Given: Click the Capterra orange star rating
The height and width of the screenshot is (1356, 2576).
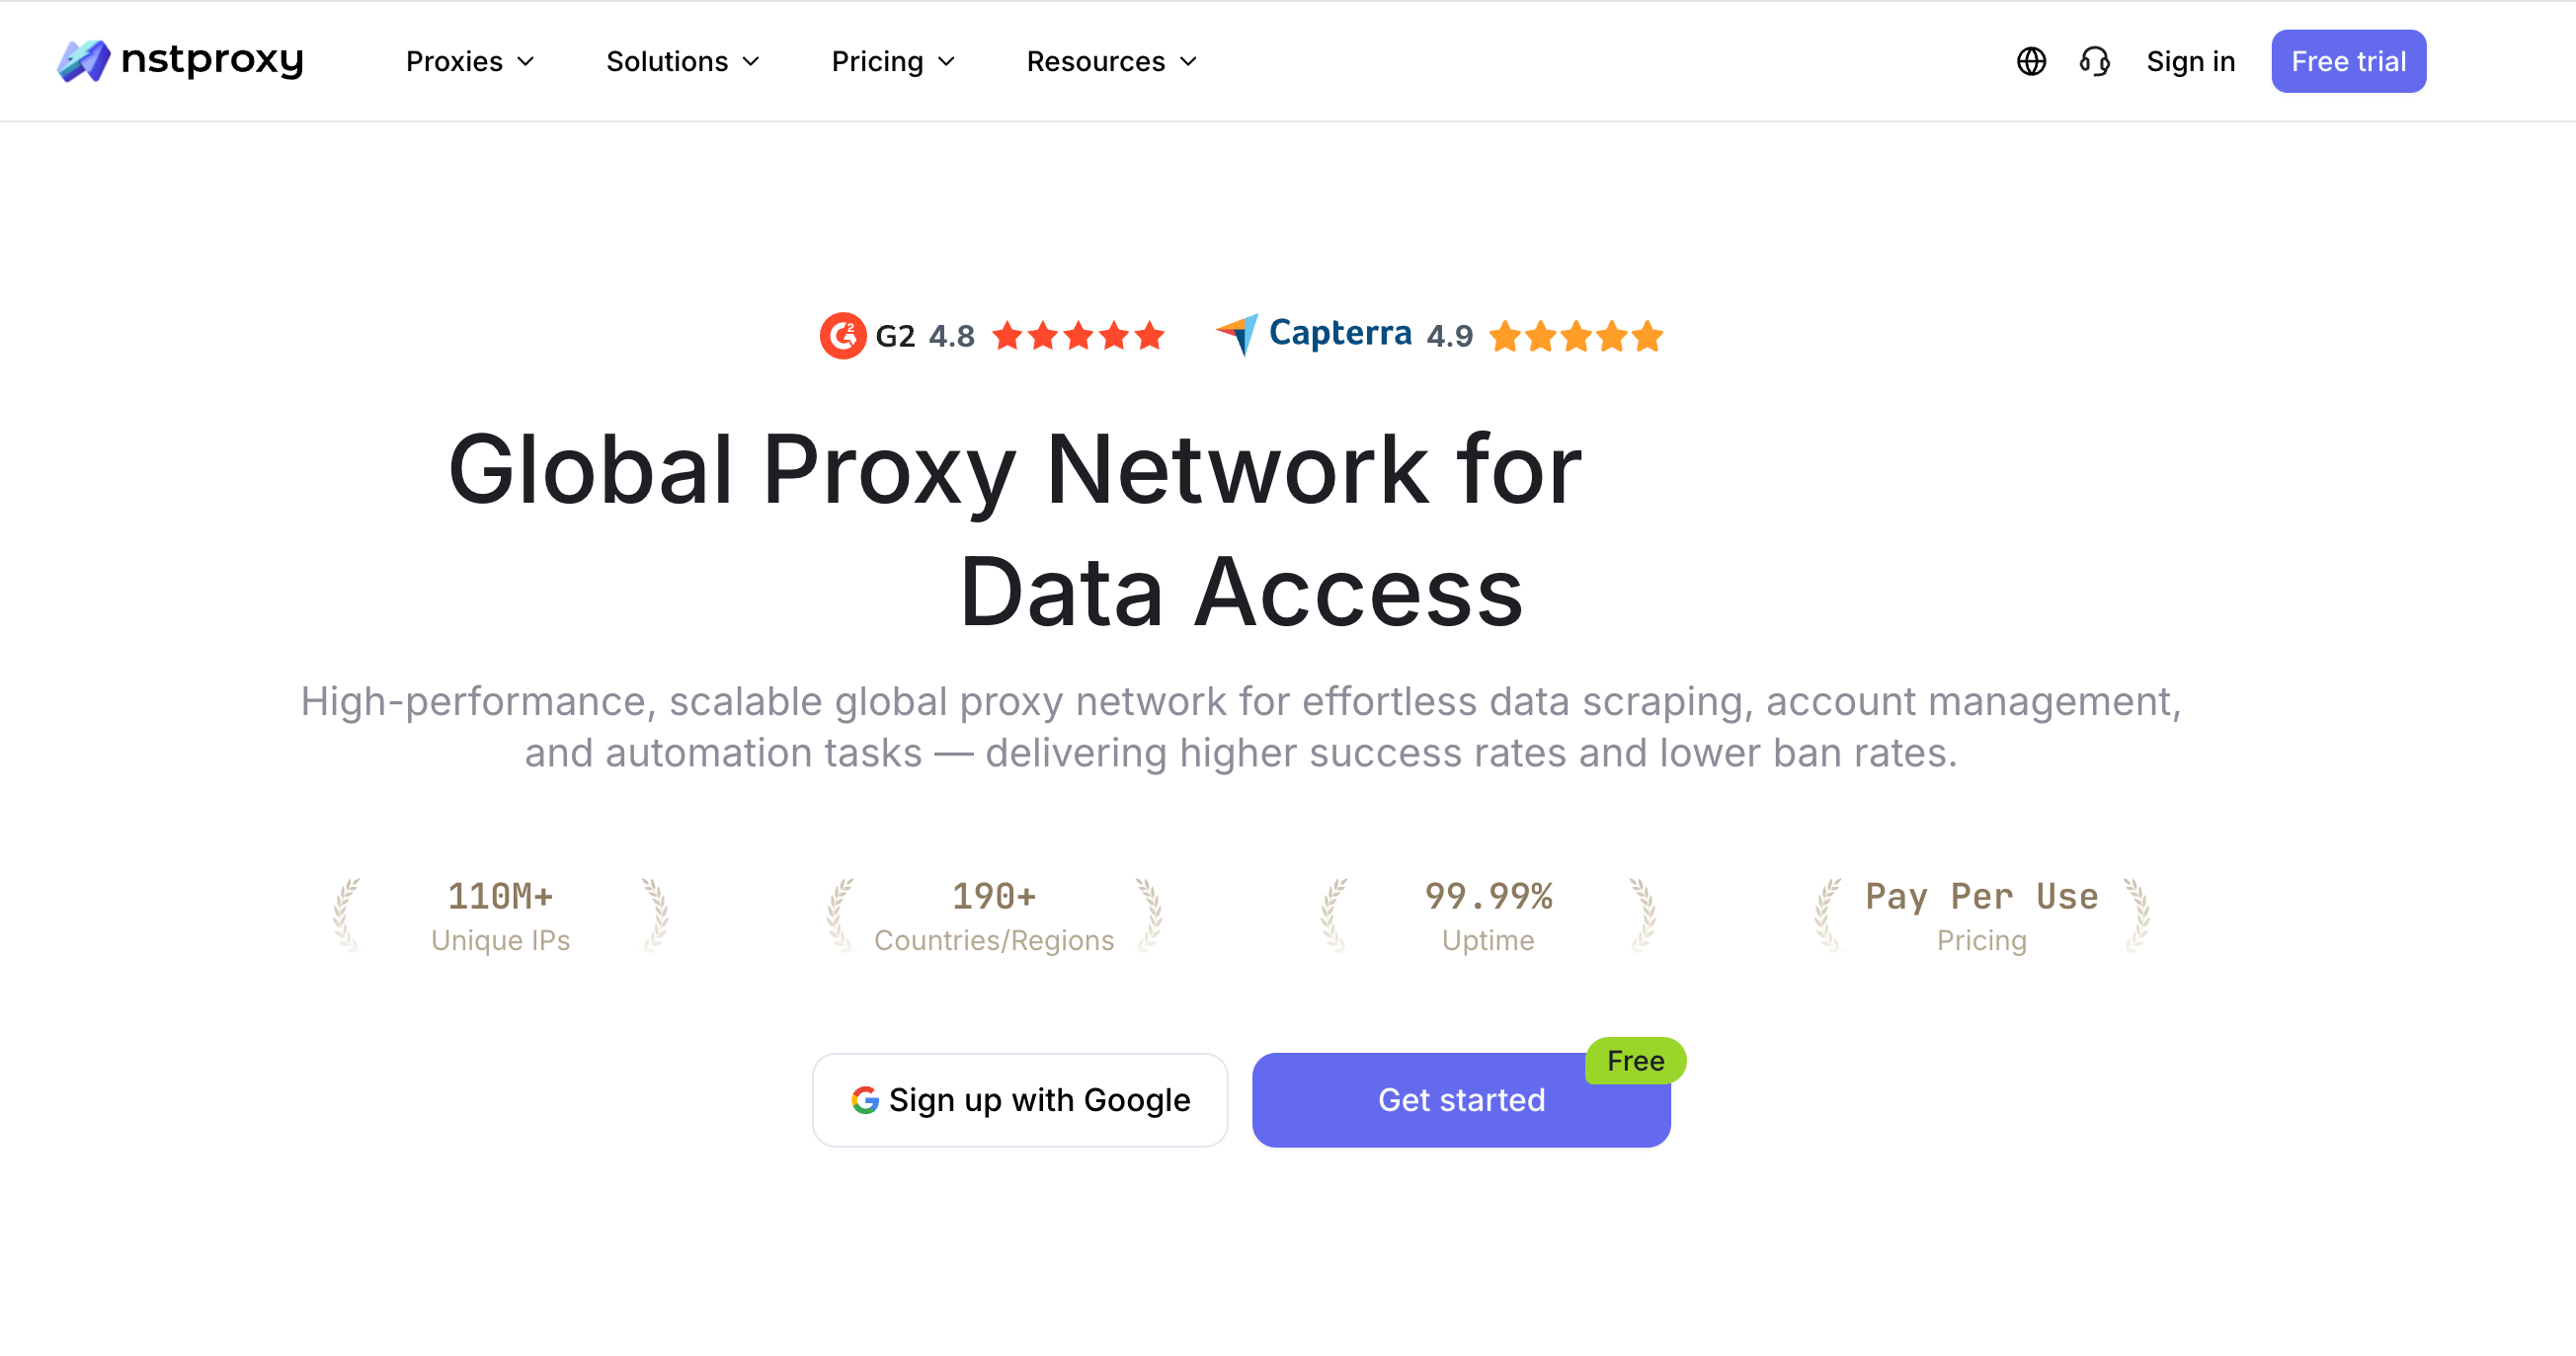Looking at the screenshot, I should coord(1575,336).
